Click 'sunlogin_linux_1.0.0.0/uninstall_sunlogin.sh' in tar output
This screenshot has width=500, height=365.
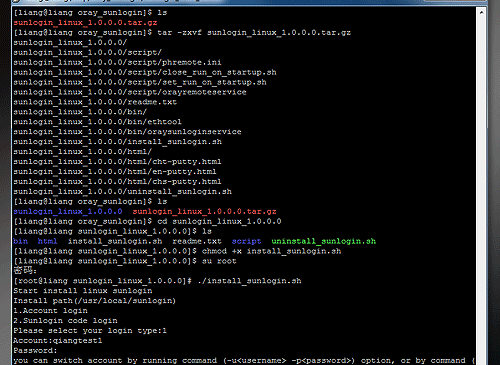pyautogui.click(x=122, y=192)
